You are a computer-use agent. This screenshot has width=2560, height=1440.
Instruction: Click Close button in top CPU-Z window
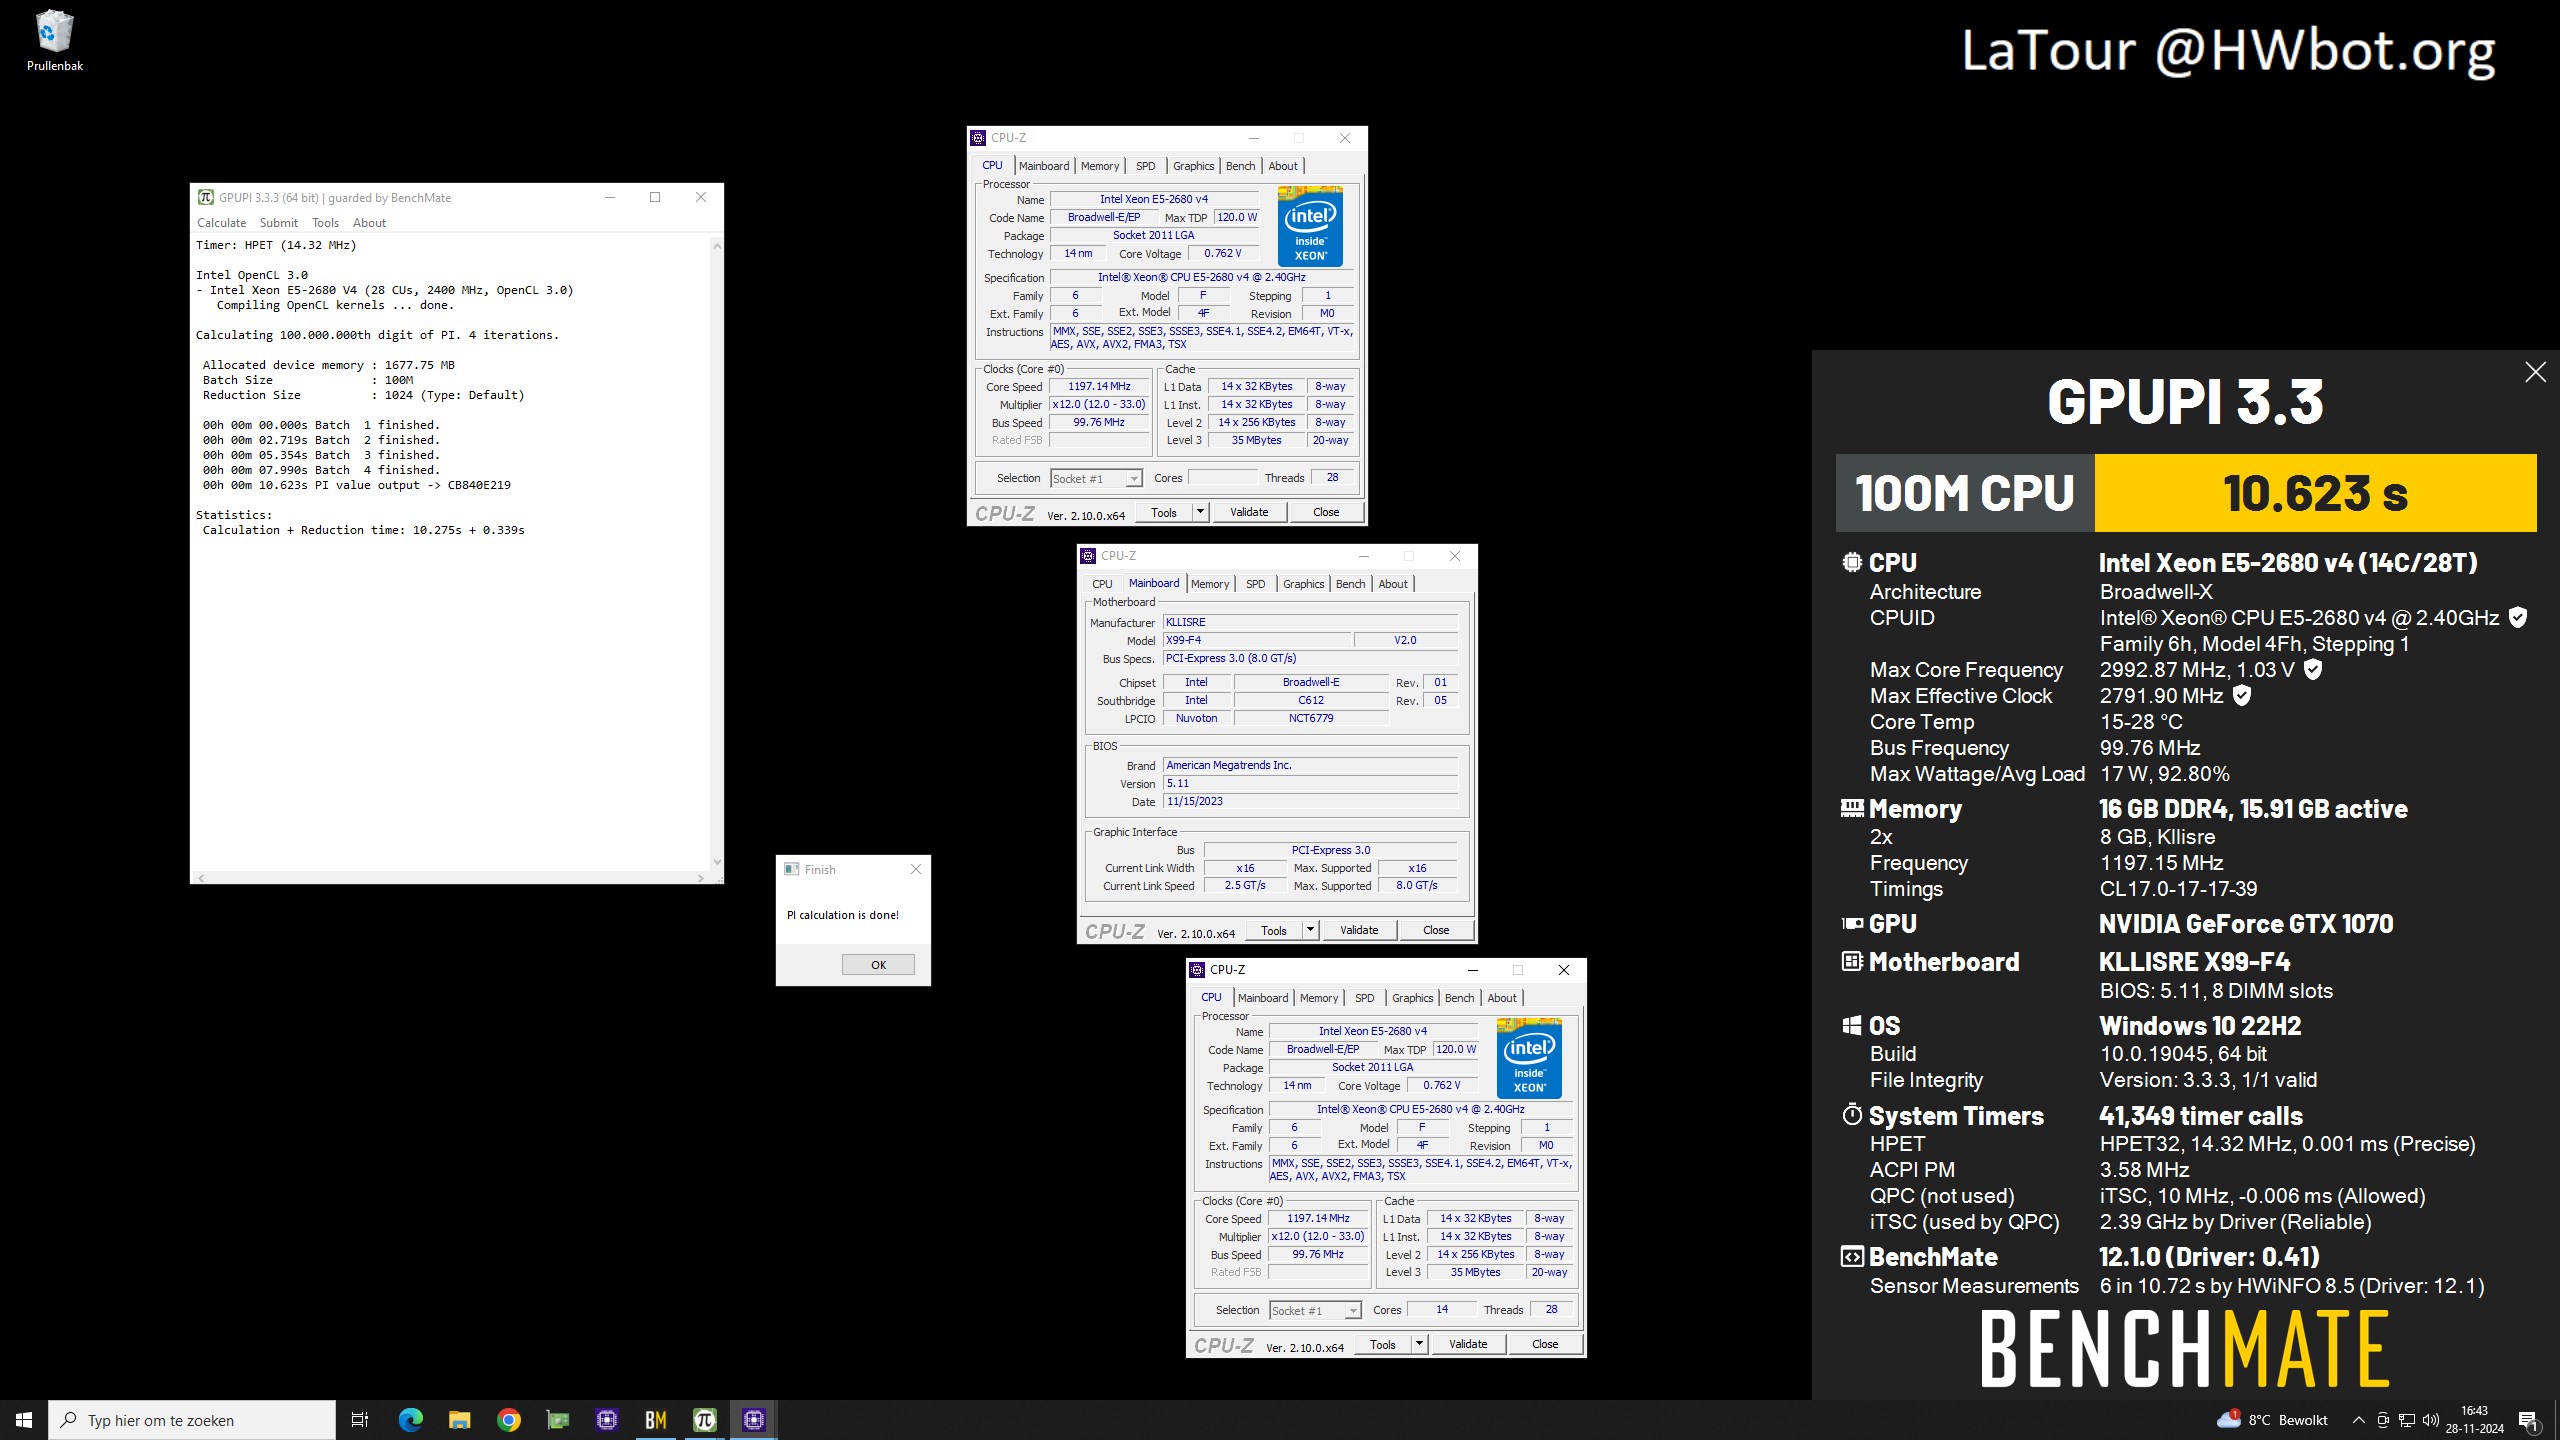pyautogui.click(x=1326, y=512)
